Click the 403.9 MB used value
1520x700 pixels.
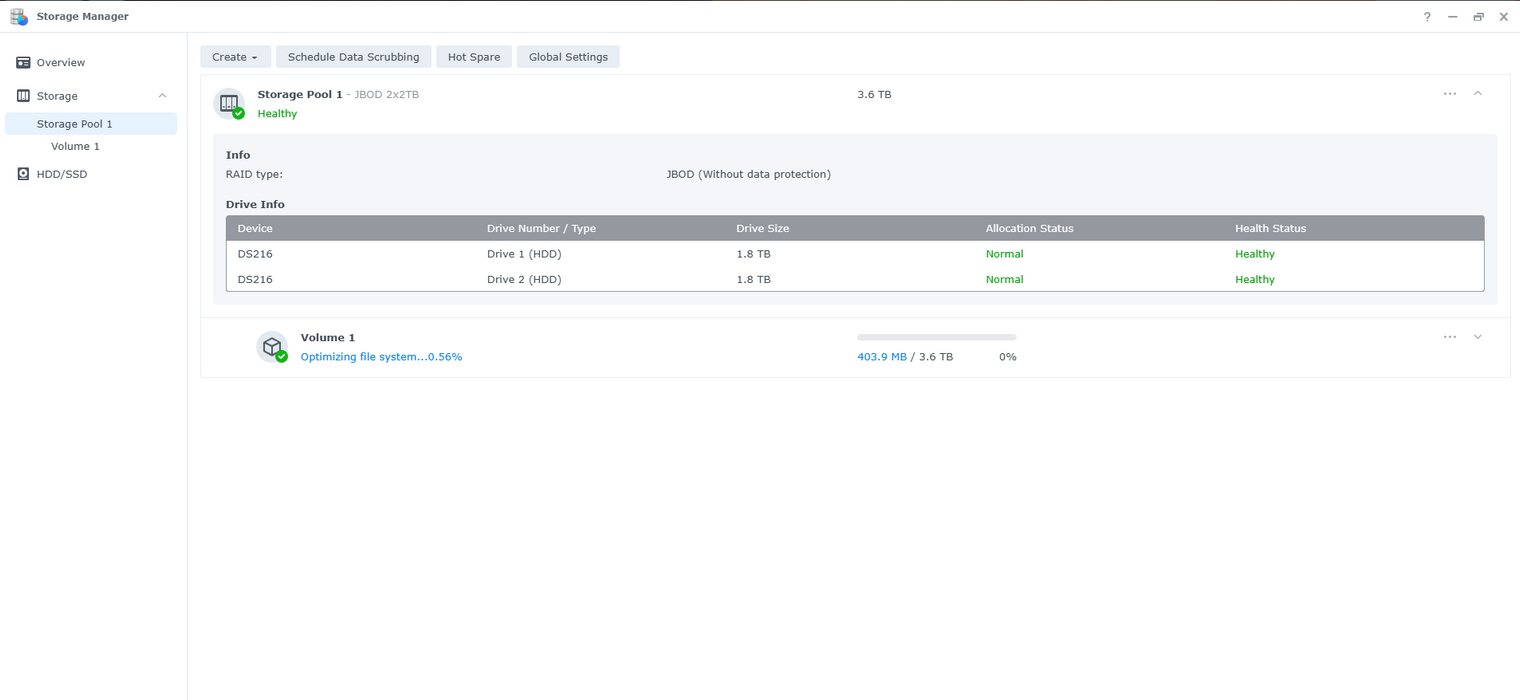[x=882, y=357]
